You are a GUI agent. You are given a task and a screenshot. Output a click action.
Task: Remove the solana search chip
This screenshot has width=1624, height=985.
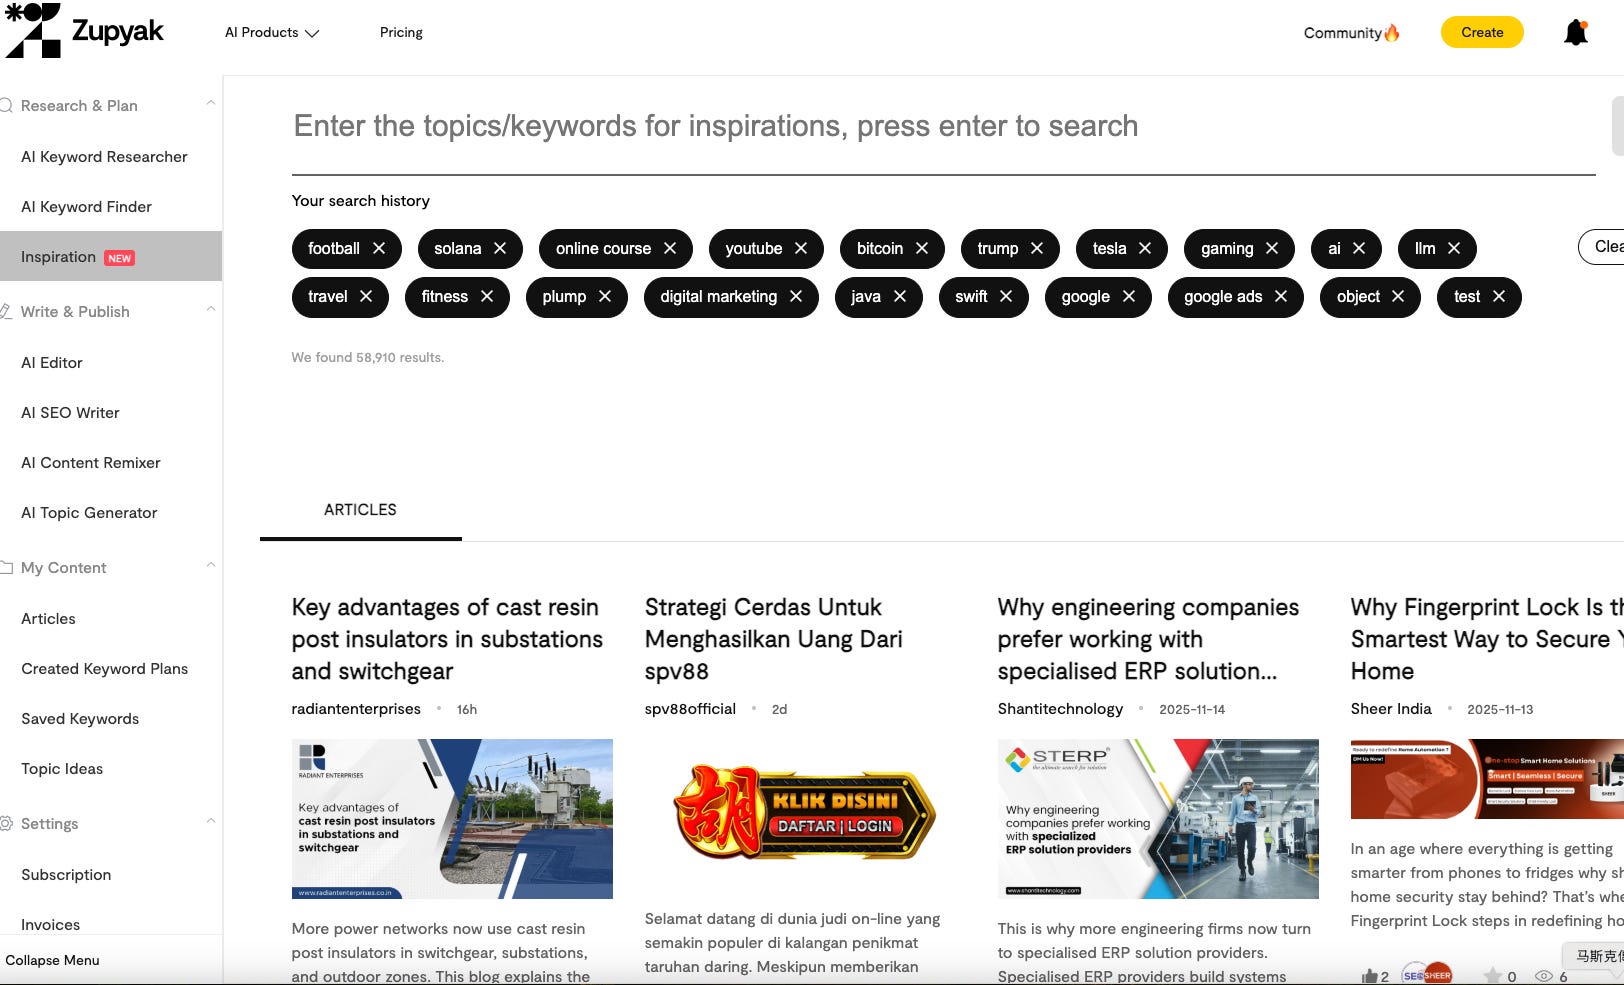coord(500,248)
